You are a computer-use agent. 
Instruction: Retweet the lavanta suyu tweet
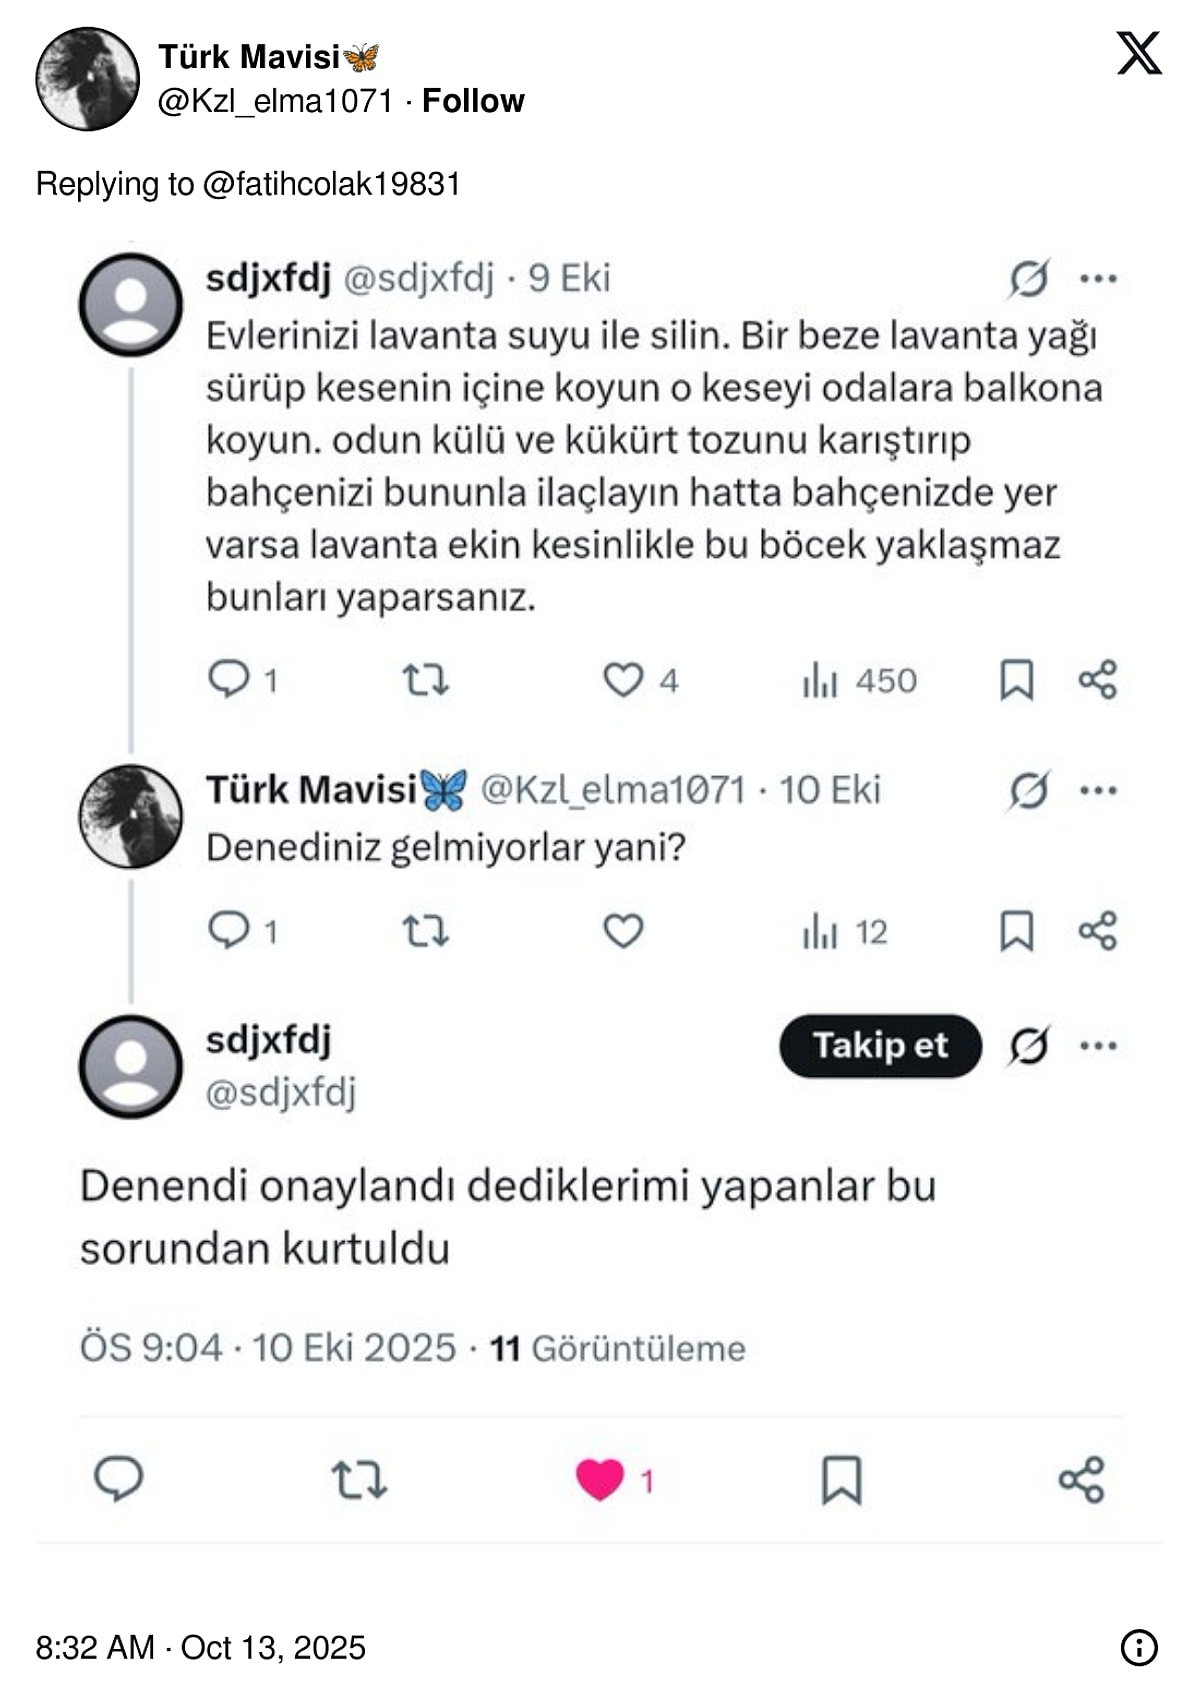425,680
